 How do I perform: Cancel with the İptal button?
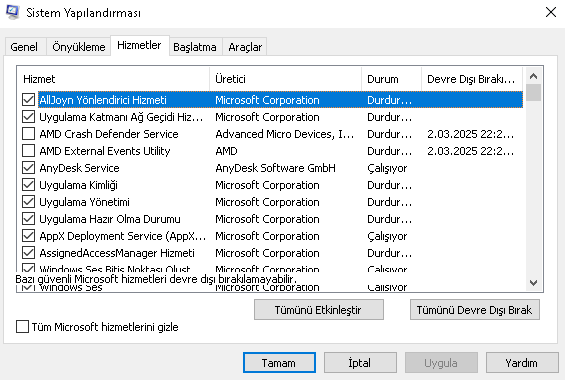coord(360,363)
